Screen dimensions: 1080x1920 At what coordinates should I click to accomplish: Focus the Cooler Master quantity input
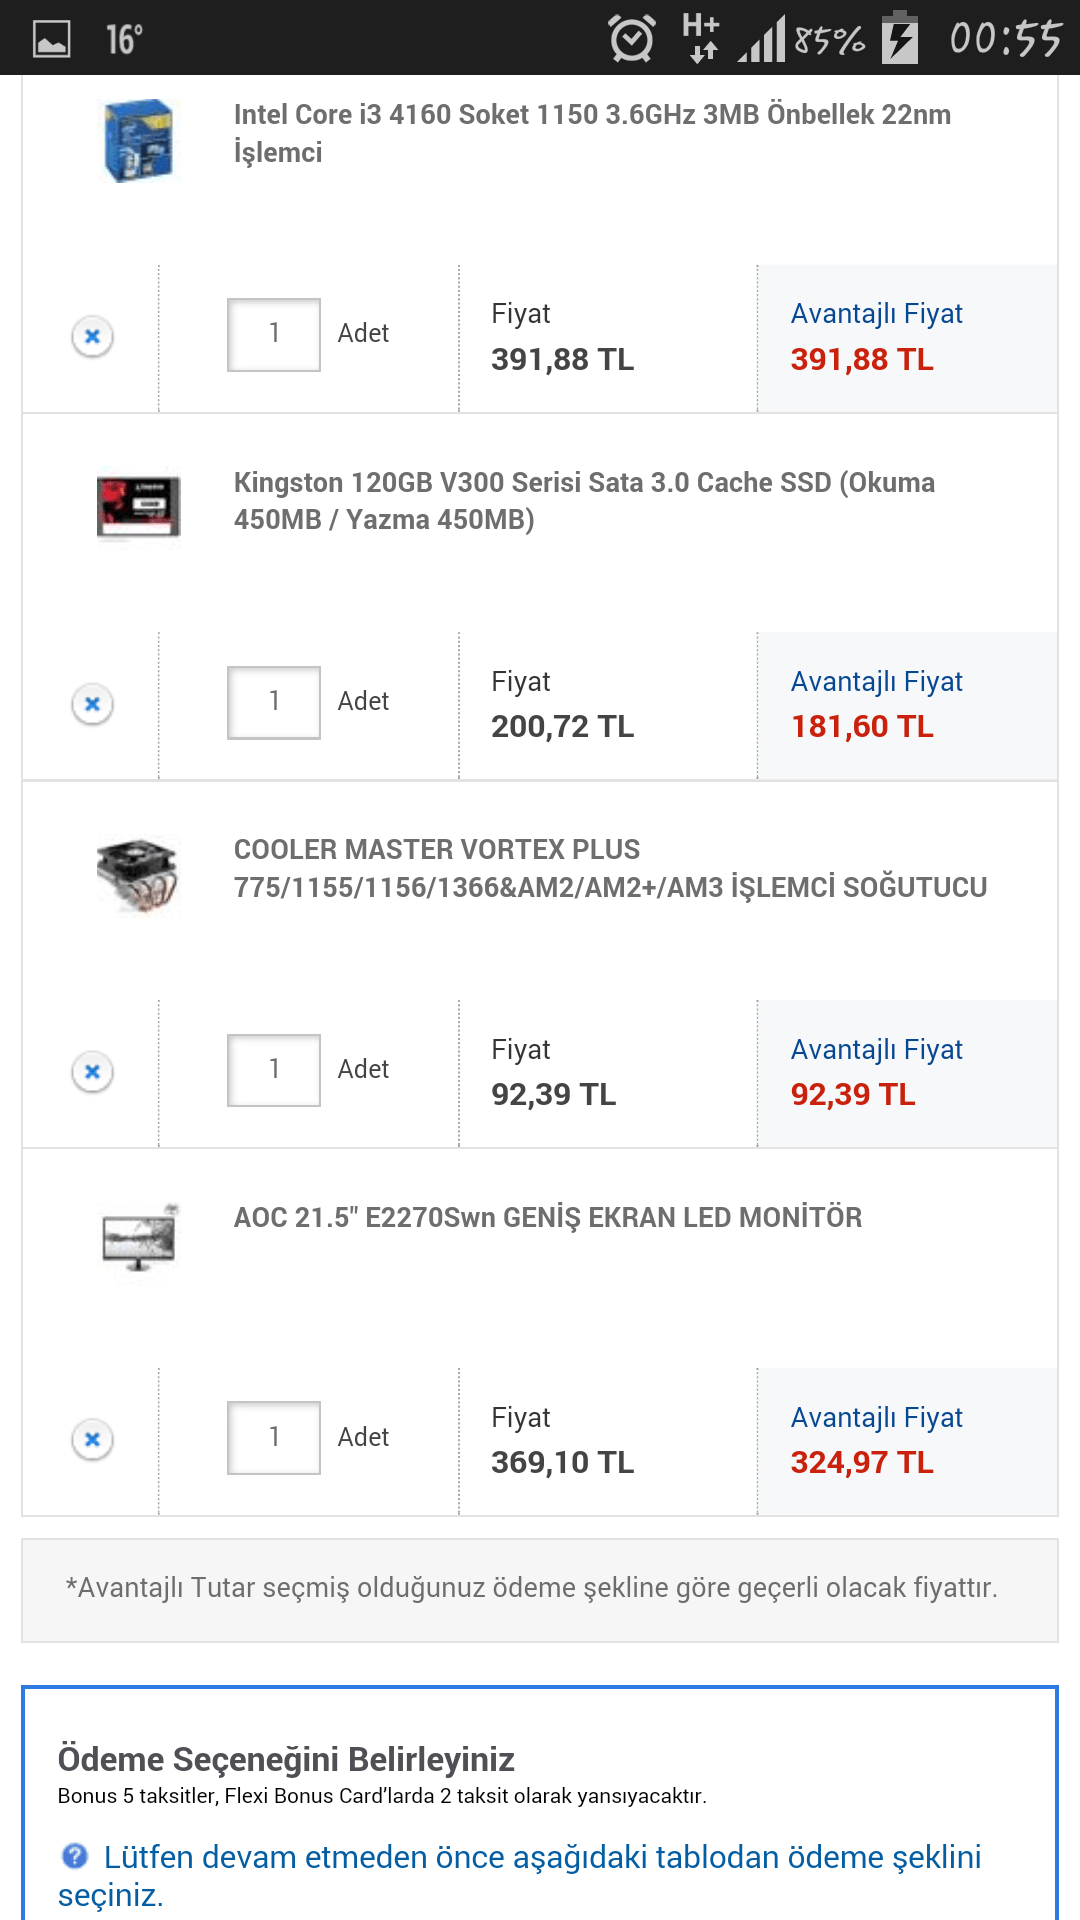274,1070
